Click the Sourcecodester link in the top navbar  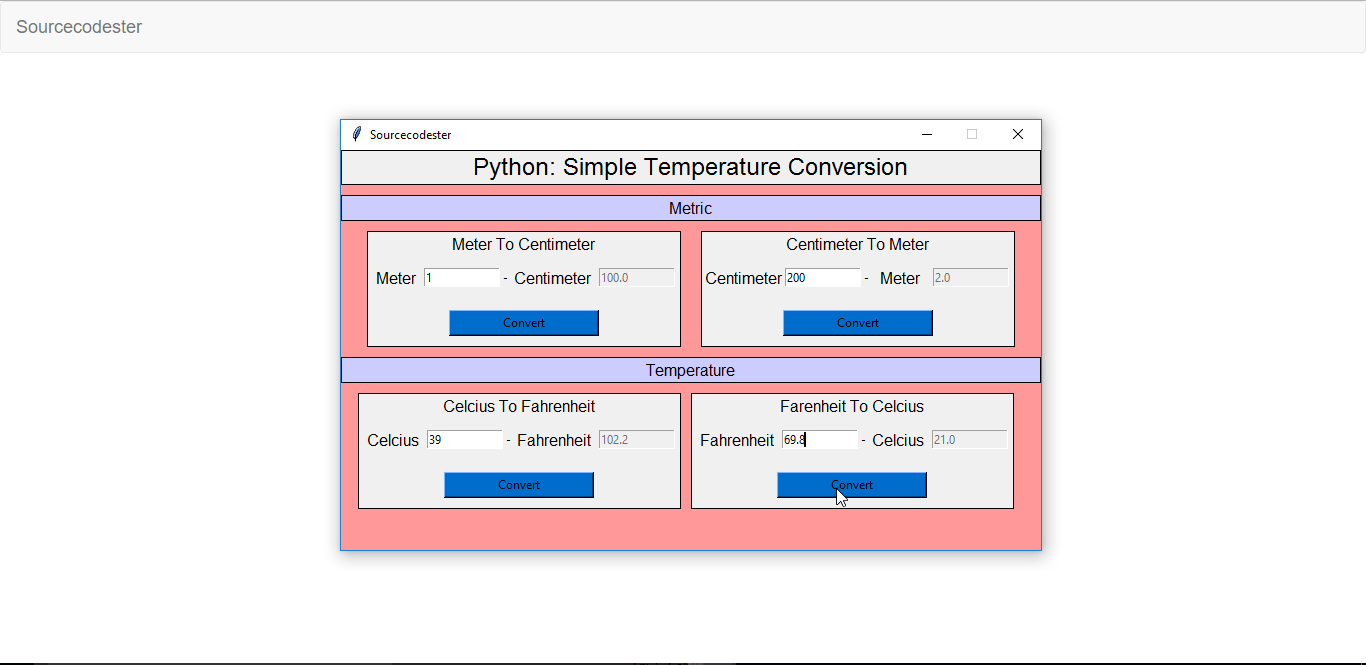click(79, 27)
